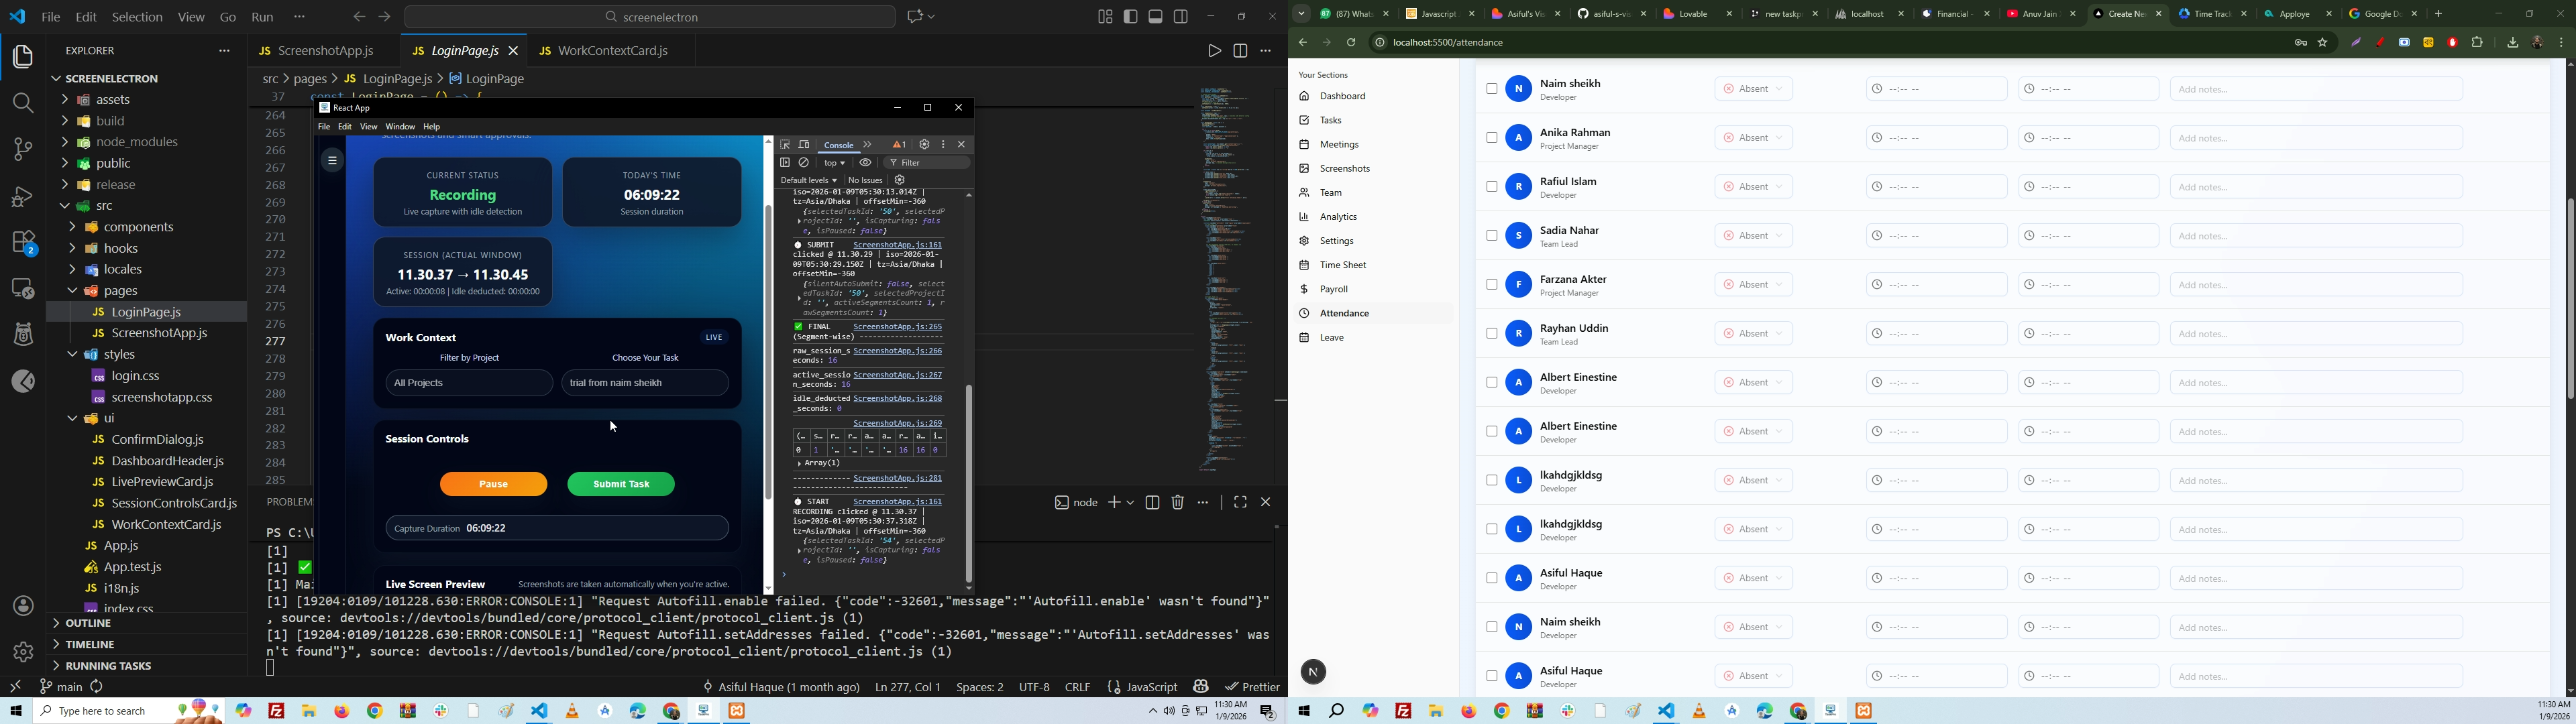Open Run and Debug sidebar icon

(x=22, y=196)
